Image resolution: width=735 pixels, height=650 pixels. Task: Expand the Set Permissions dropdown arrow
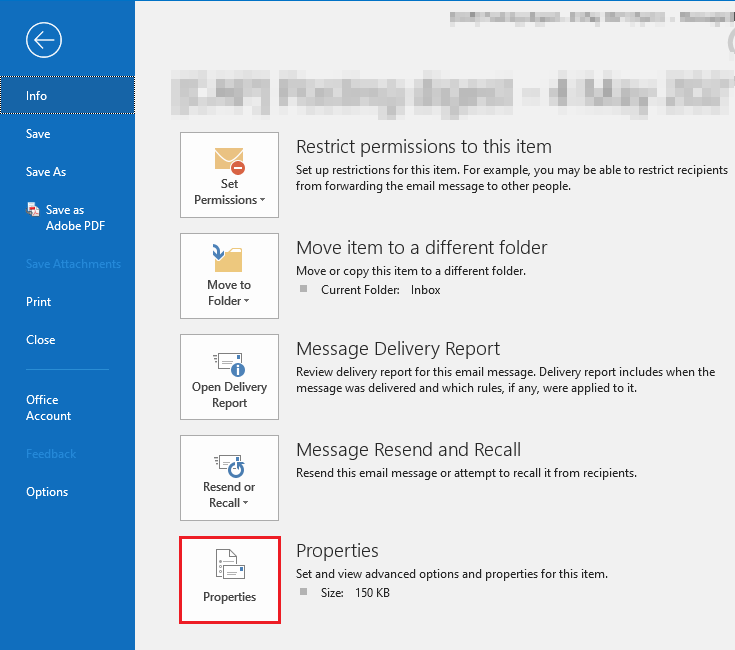262,200
